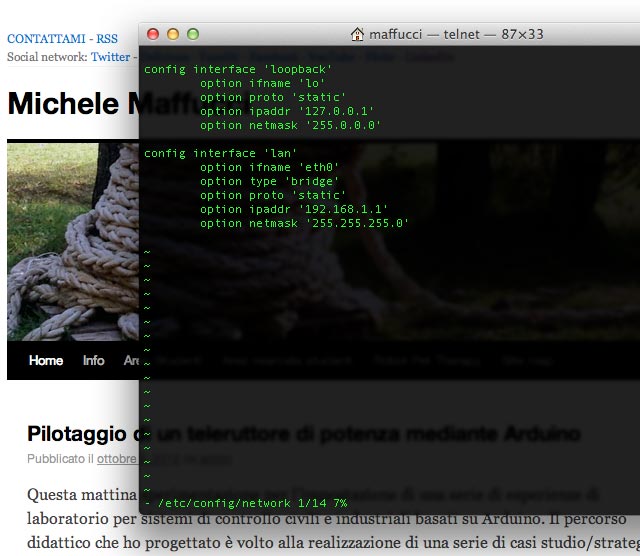Click the 'ottobre' publication date link
The image size is (640, 556).
click(116, 459)
